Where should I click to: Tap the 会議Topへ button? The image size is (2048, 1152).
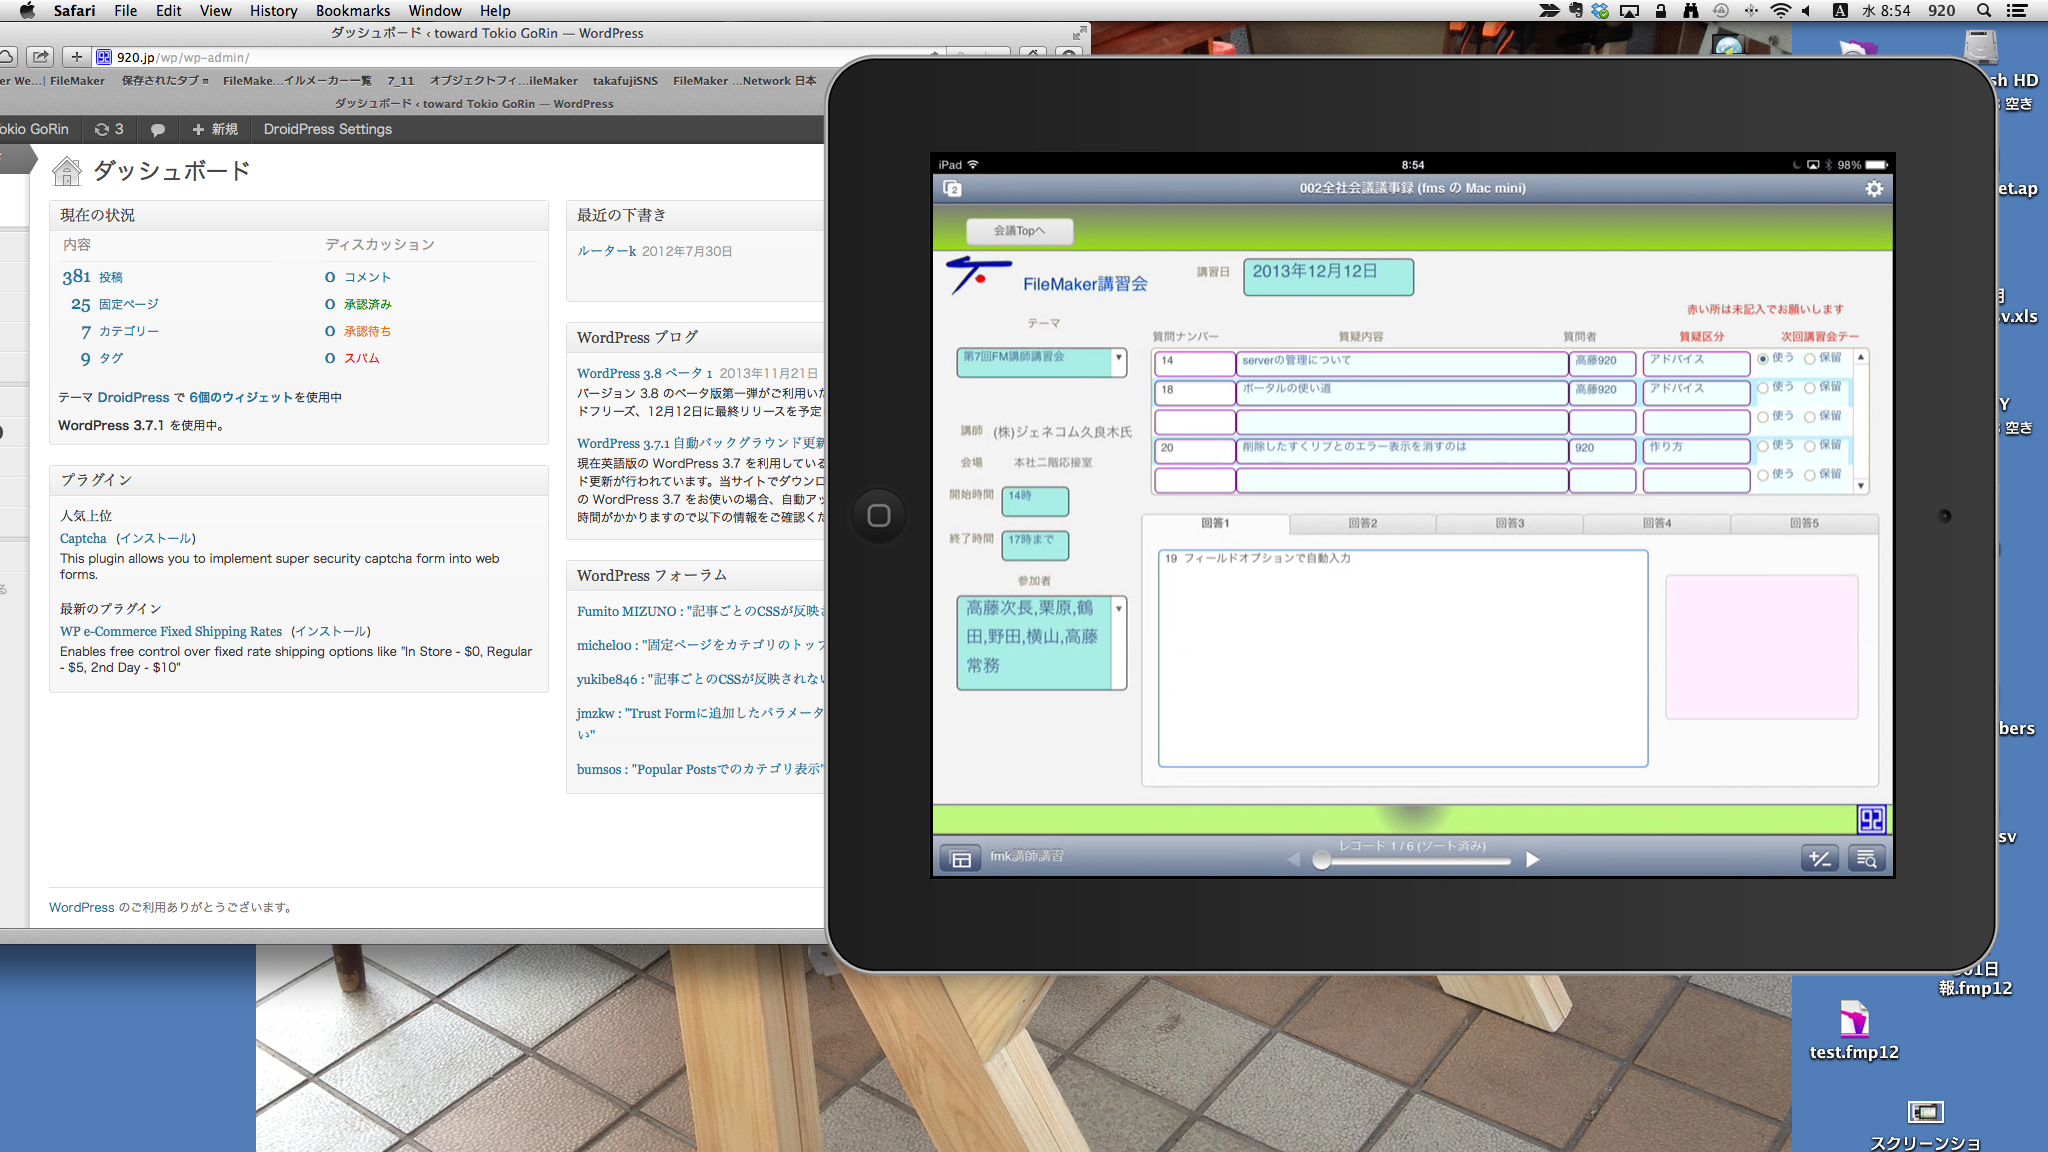(x=1020, y=231)
